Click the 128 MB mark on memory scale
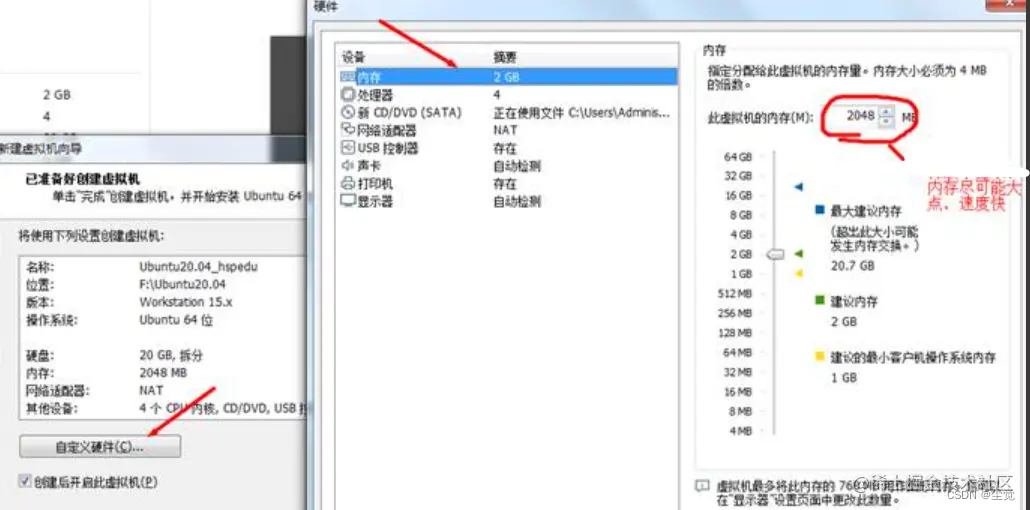This screenshot has width=1030, height=510. coord(735,333)
